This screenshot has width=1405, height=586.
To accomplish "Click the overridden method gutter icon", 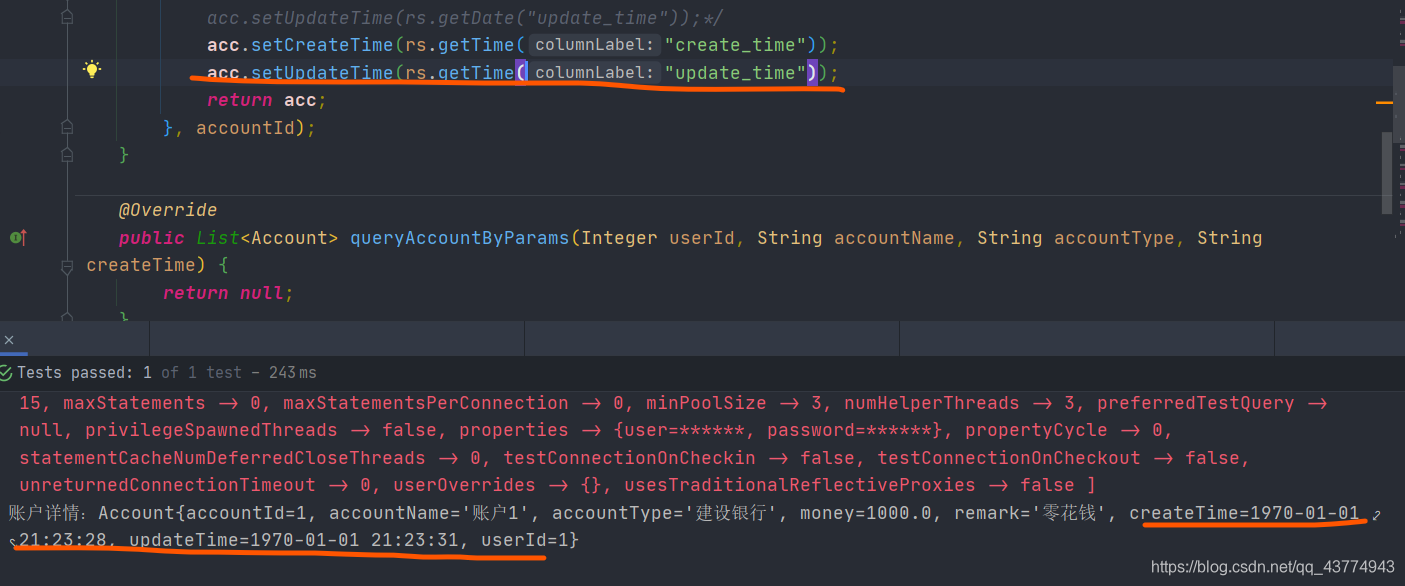I will [18, 238].
